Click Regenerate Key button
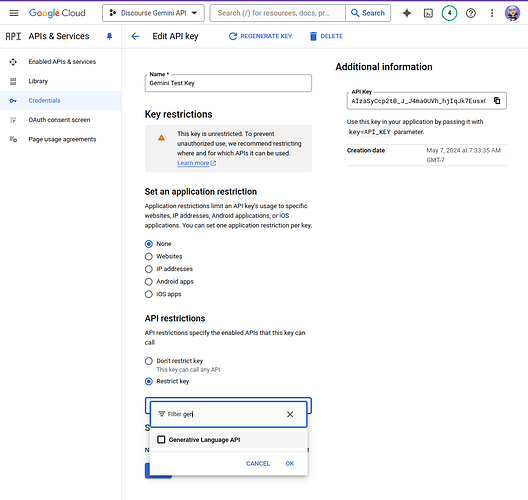Screen dimensions: 528x500 pyautogui.click(x=260, y=36)
